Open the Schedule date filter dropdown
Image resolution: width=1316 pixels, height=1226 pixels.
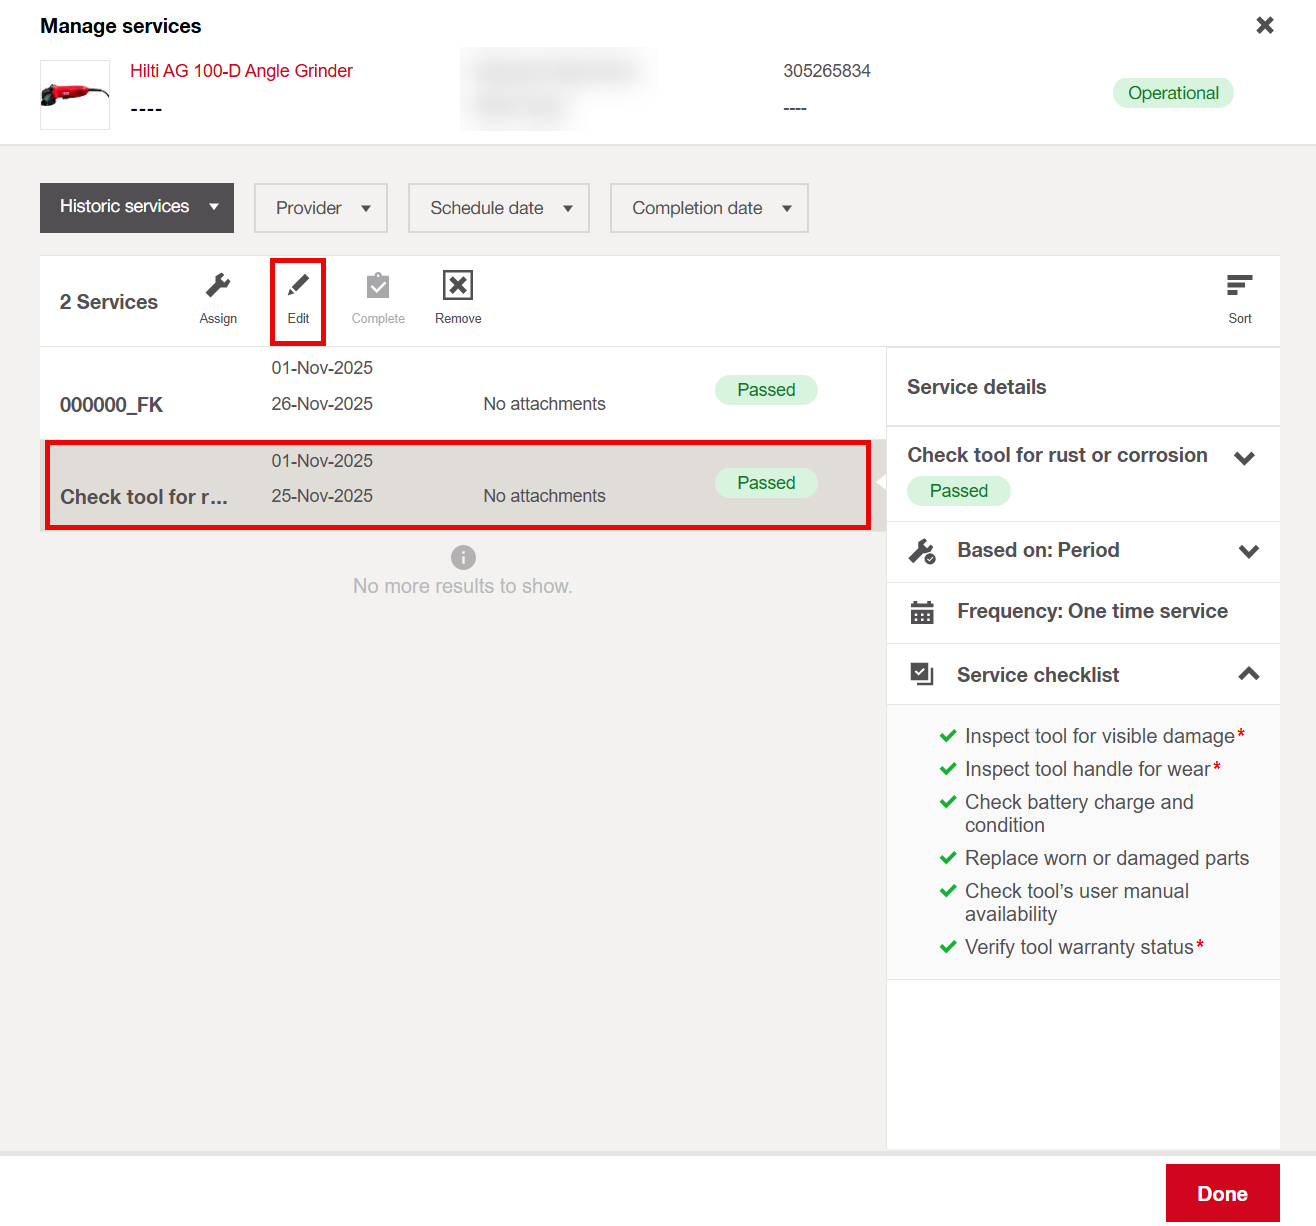[x=499, y=208]
